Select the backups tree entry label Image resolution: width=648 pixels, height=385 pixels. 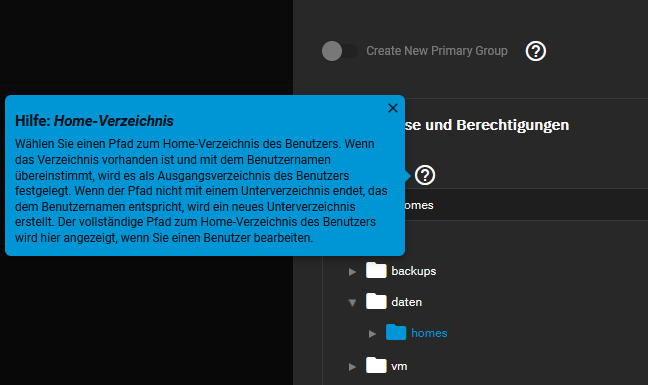tap(414, 271)
